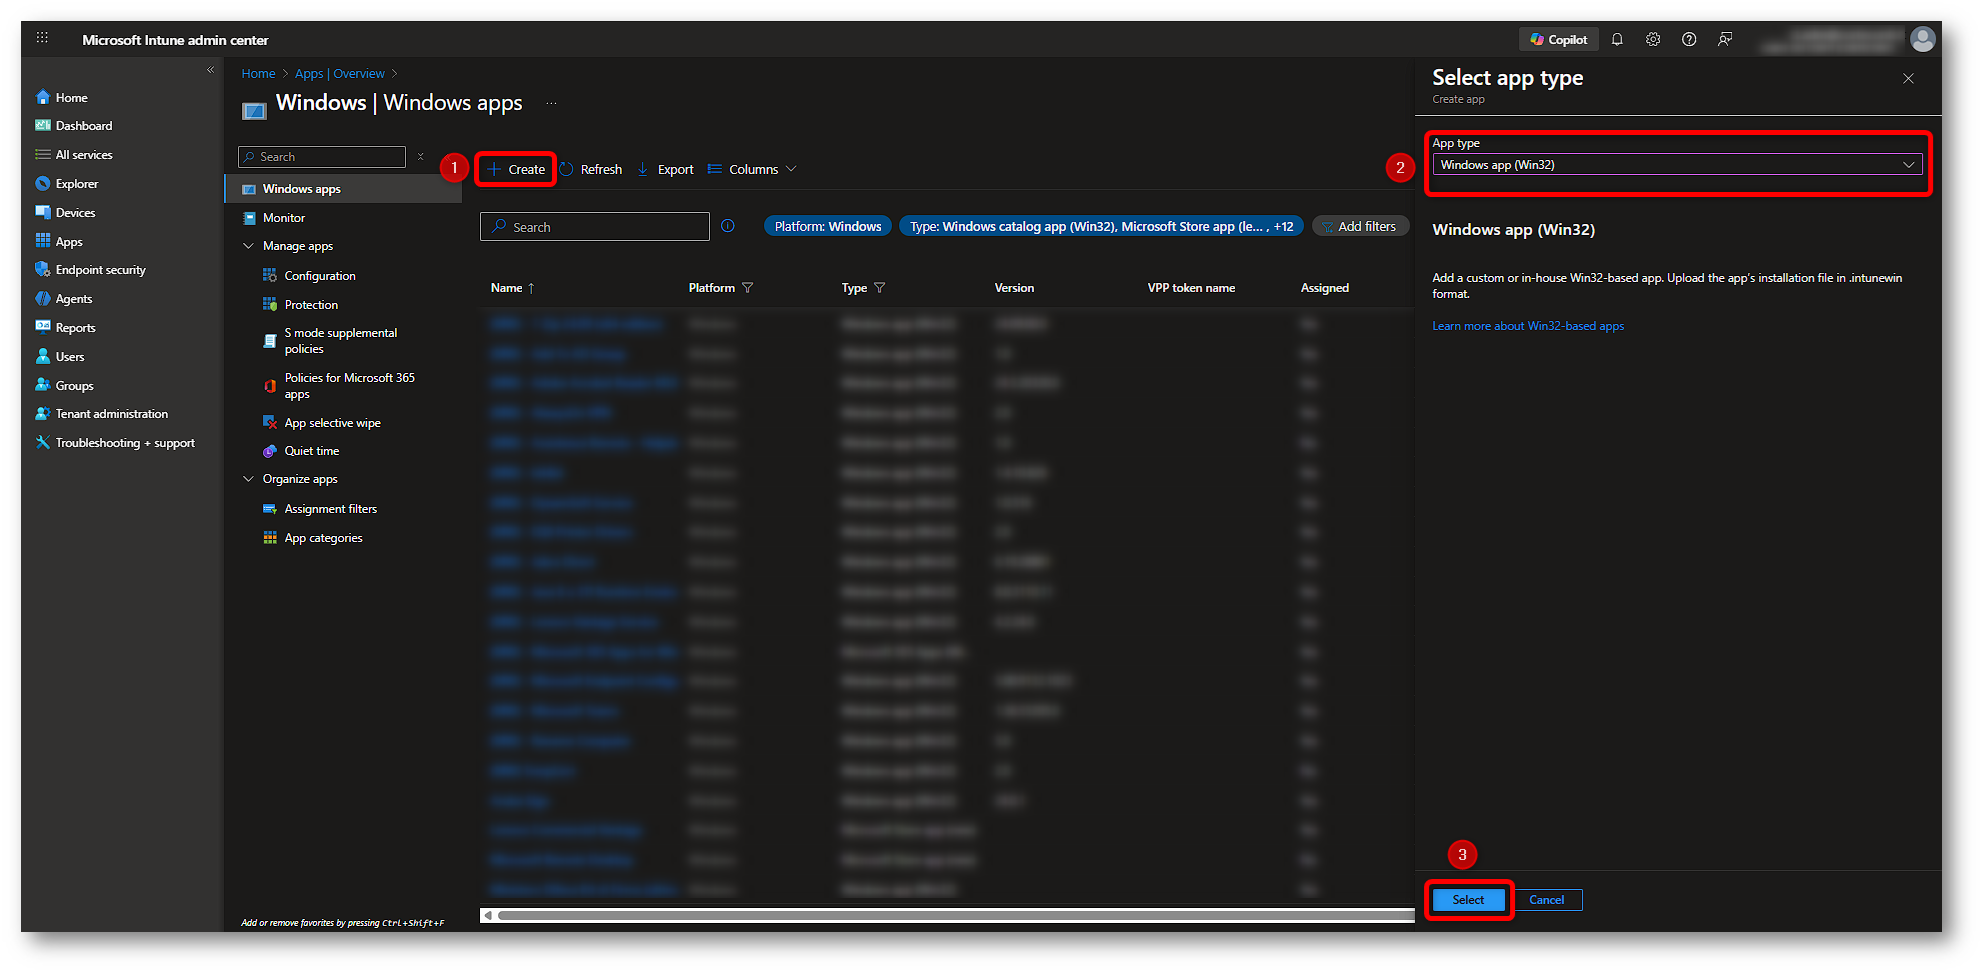Collapse the left navigation with the double chevron
This screenshot has height=974, width=1984.
[210, 70]
